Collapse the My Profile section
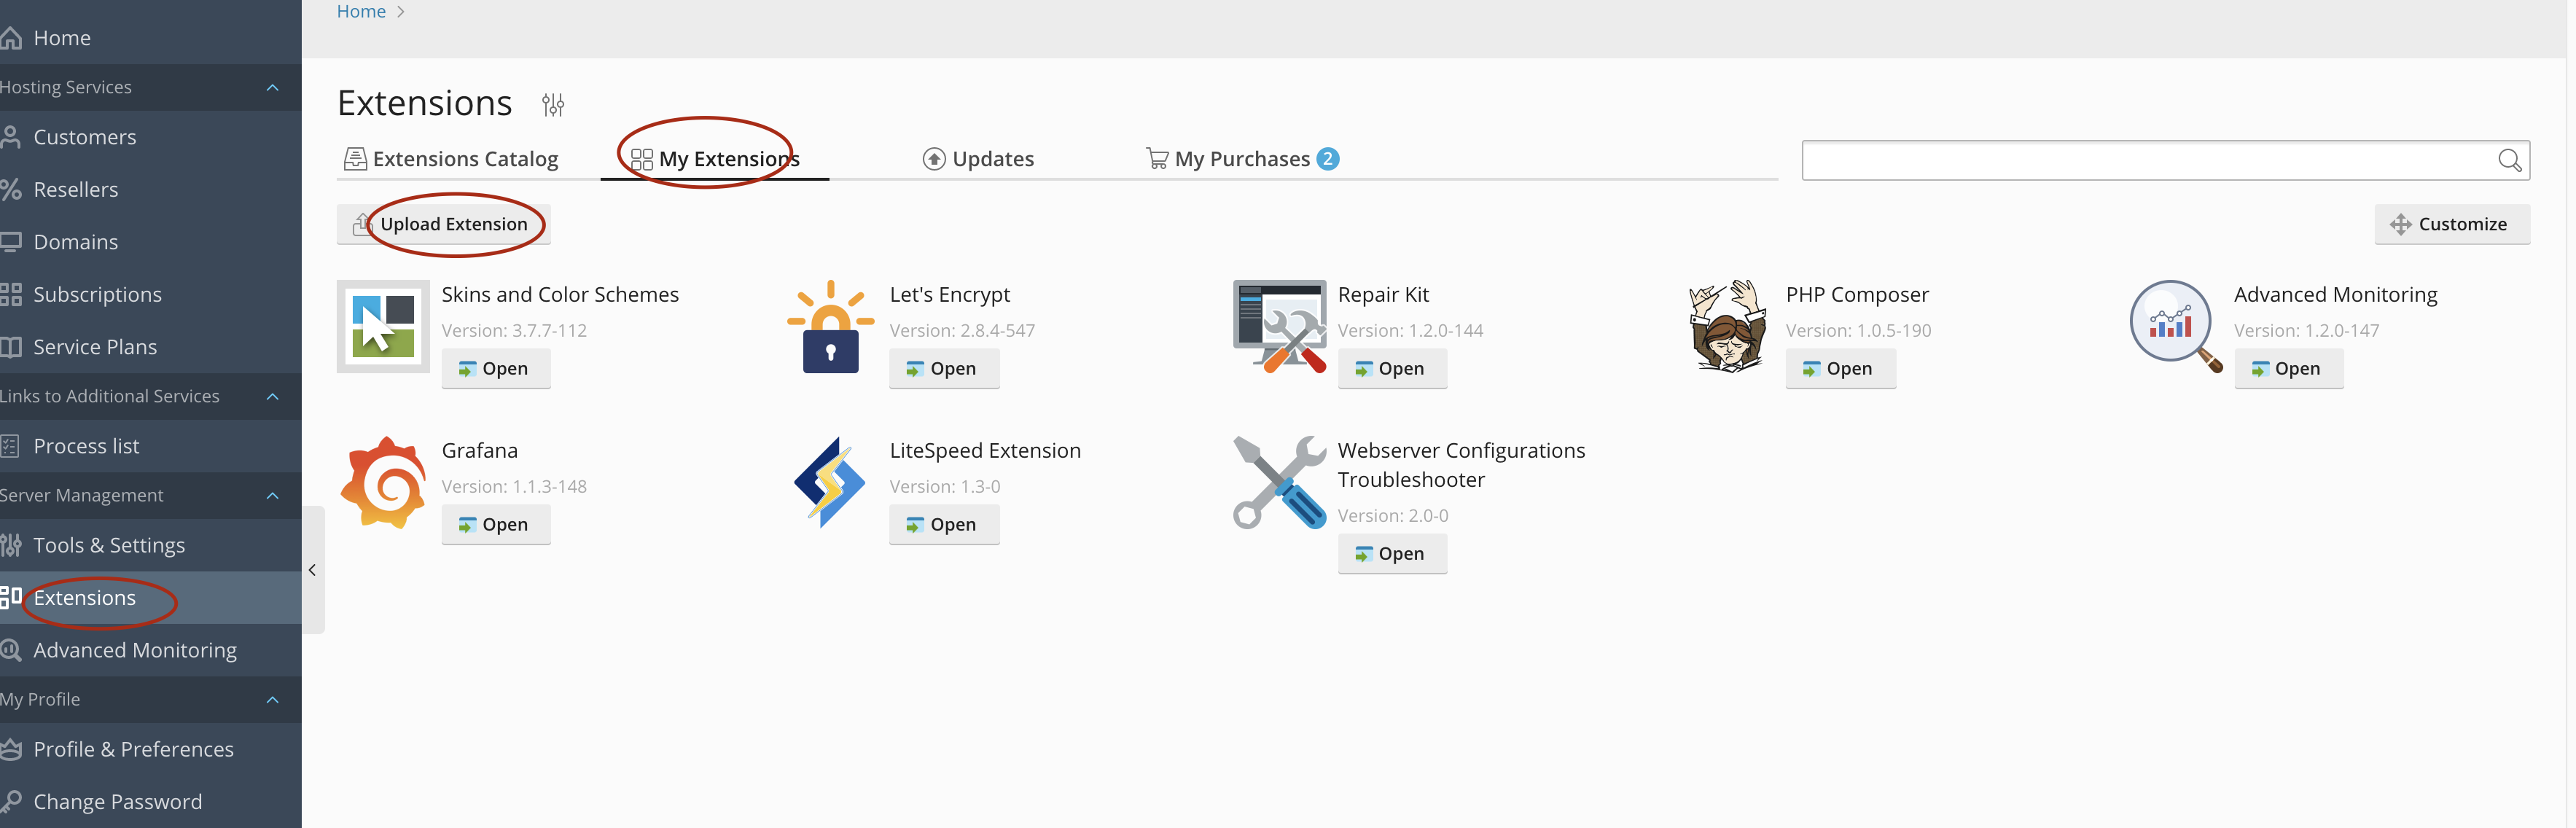The height and width of the screenshot is (828, 2576). tap(272, 700)
